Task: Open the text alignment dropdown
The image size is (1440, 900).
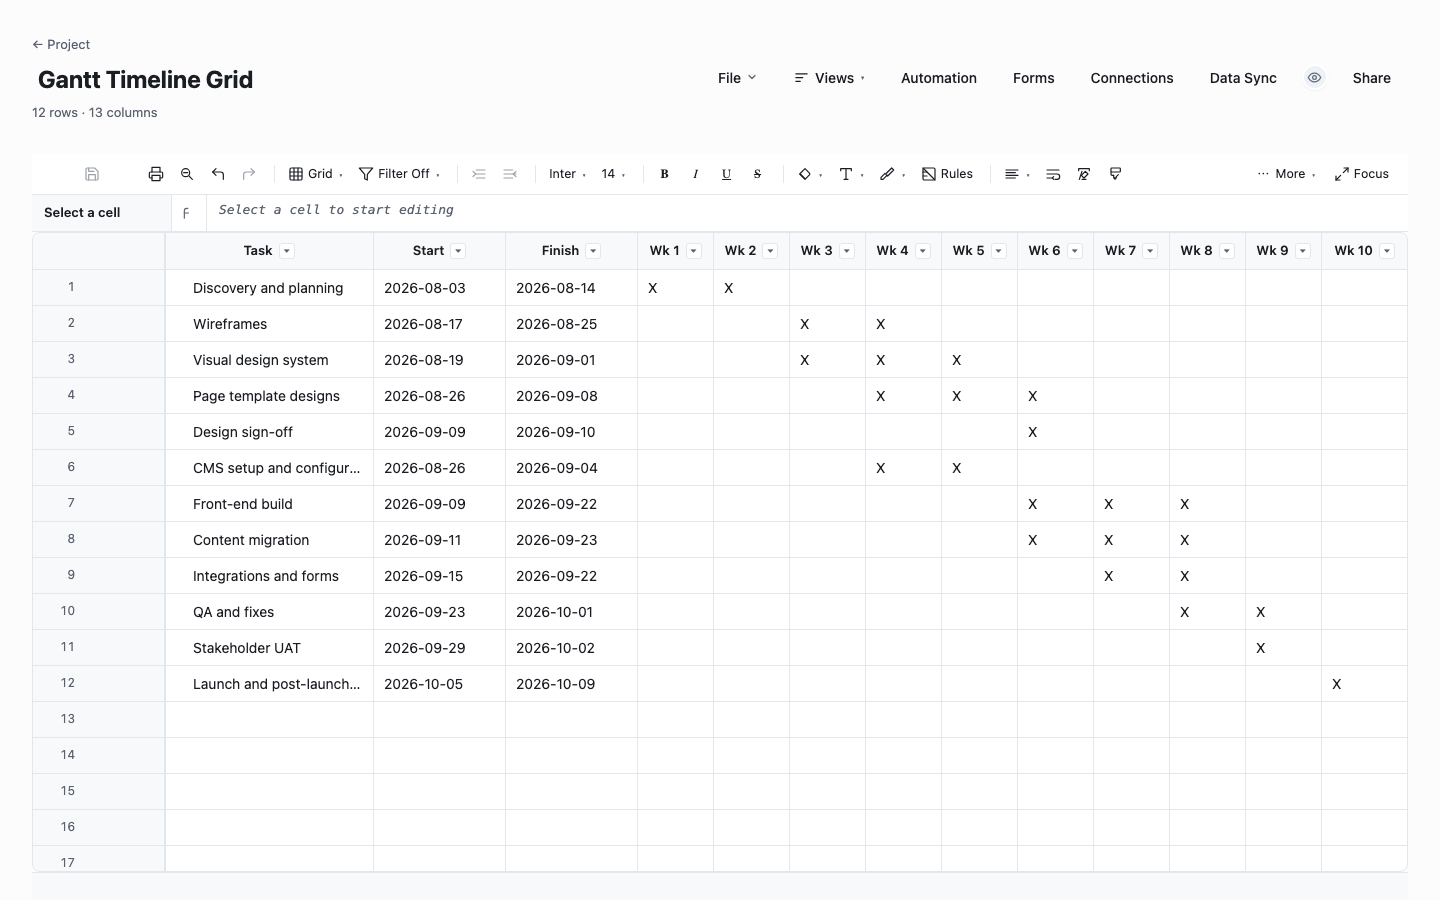Action: point(1017,174)
